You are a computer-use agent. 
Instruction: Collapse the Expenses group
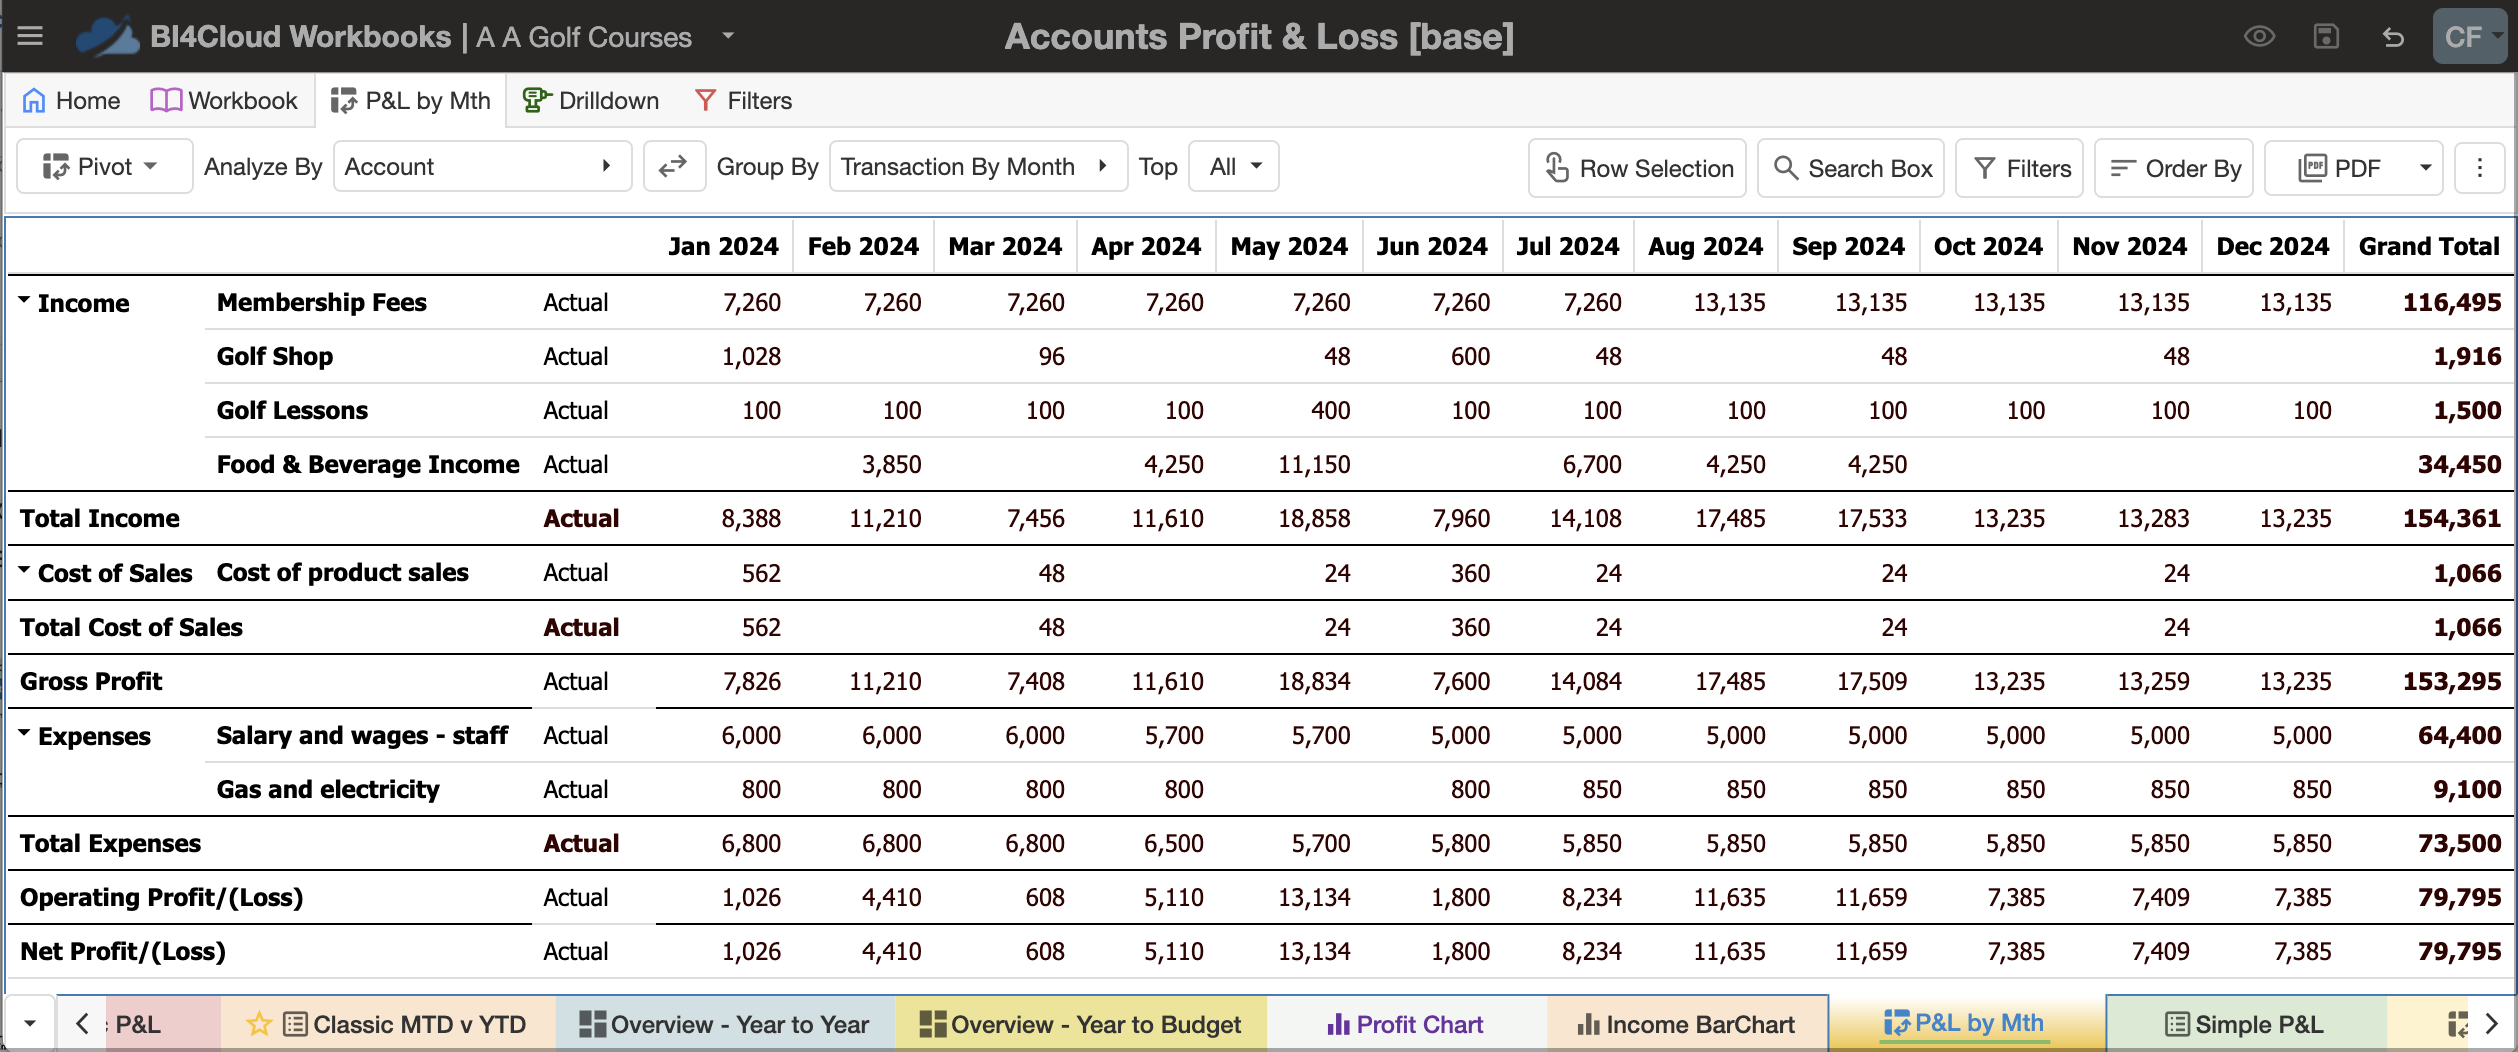coord(24,733)
